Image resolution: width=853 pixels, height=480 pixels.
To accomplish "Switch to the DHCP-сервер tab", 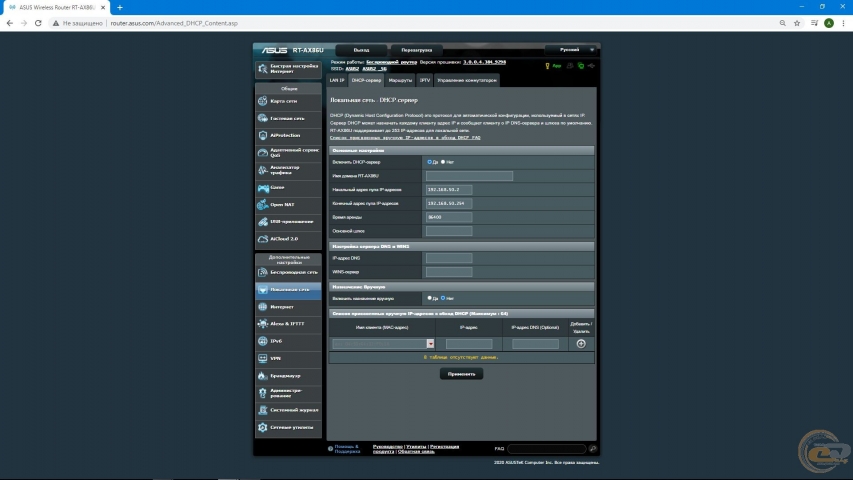I will [366, 81].
